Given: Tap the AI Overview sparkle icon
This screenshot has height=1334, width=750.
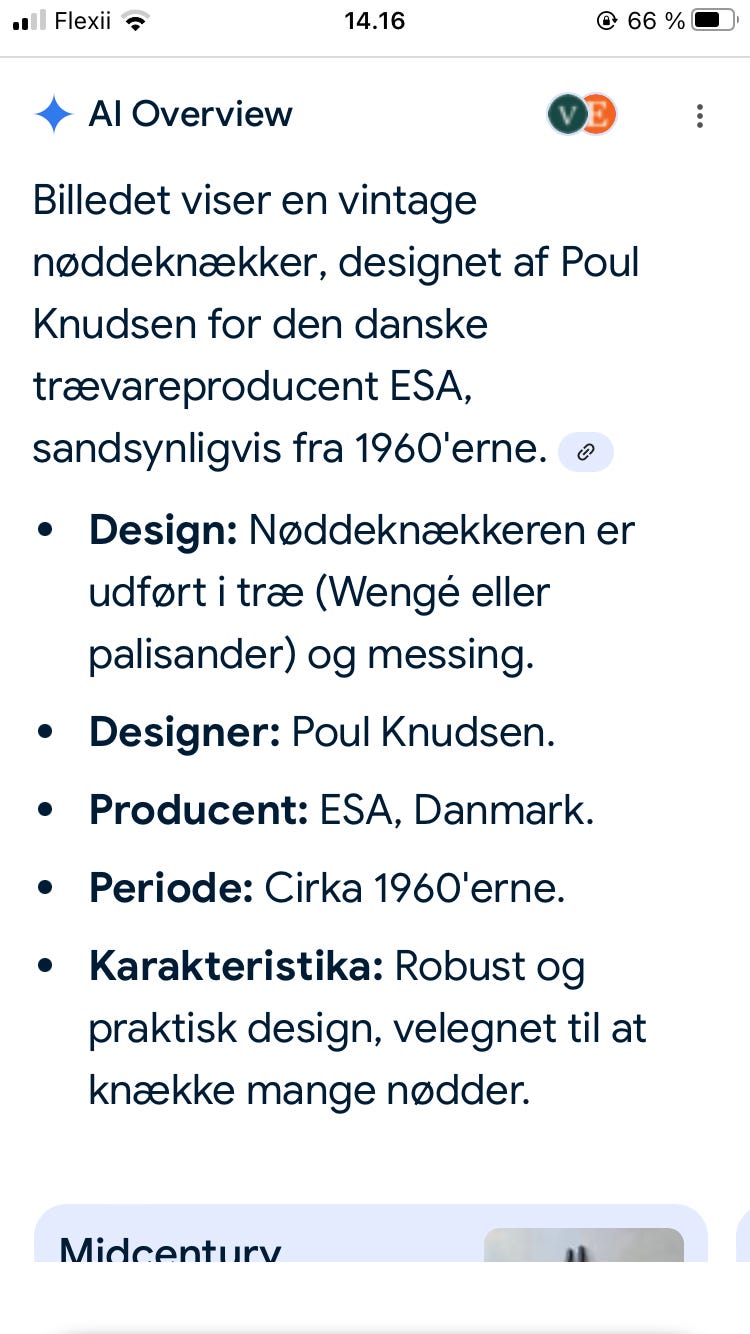Looking at the screenshot, I should pos(54,114).
